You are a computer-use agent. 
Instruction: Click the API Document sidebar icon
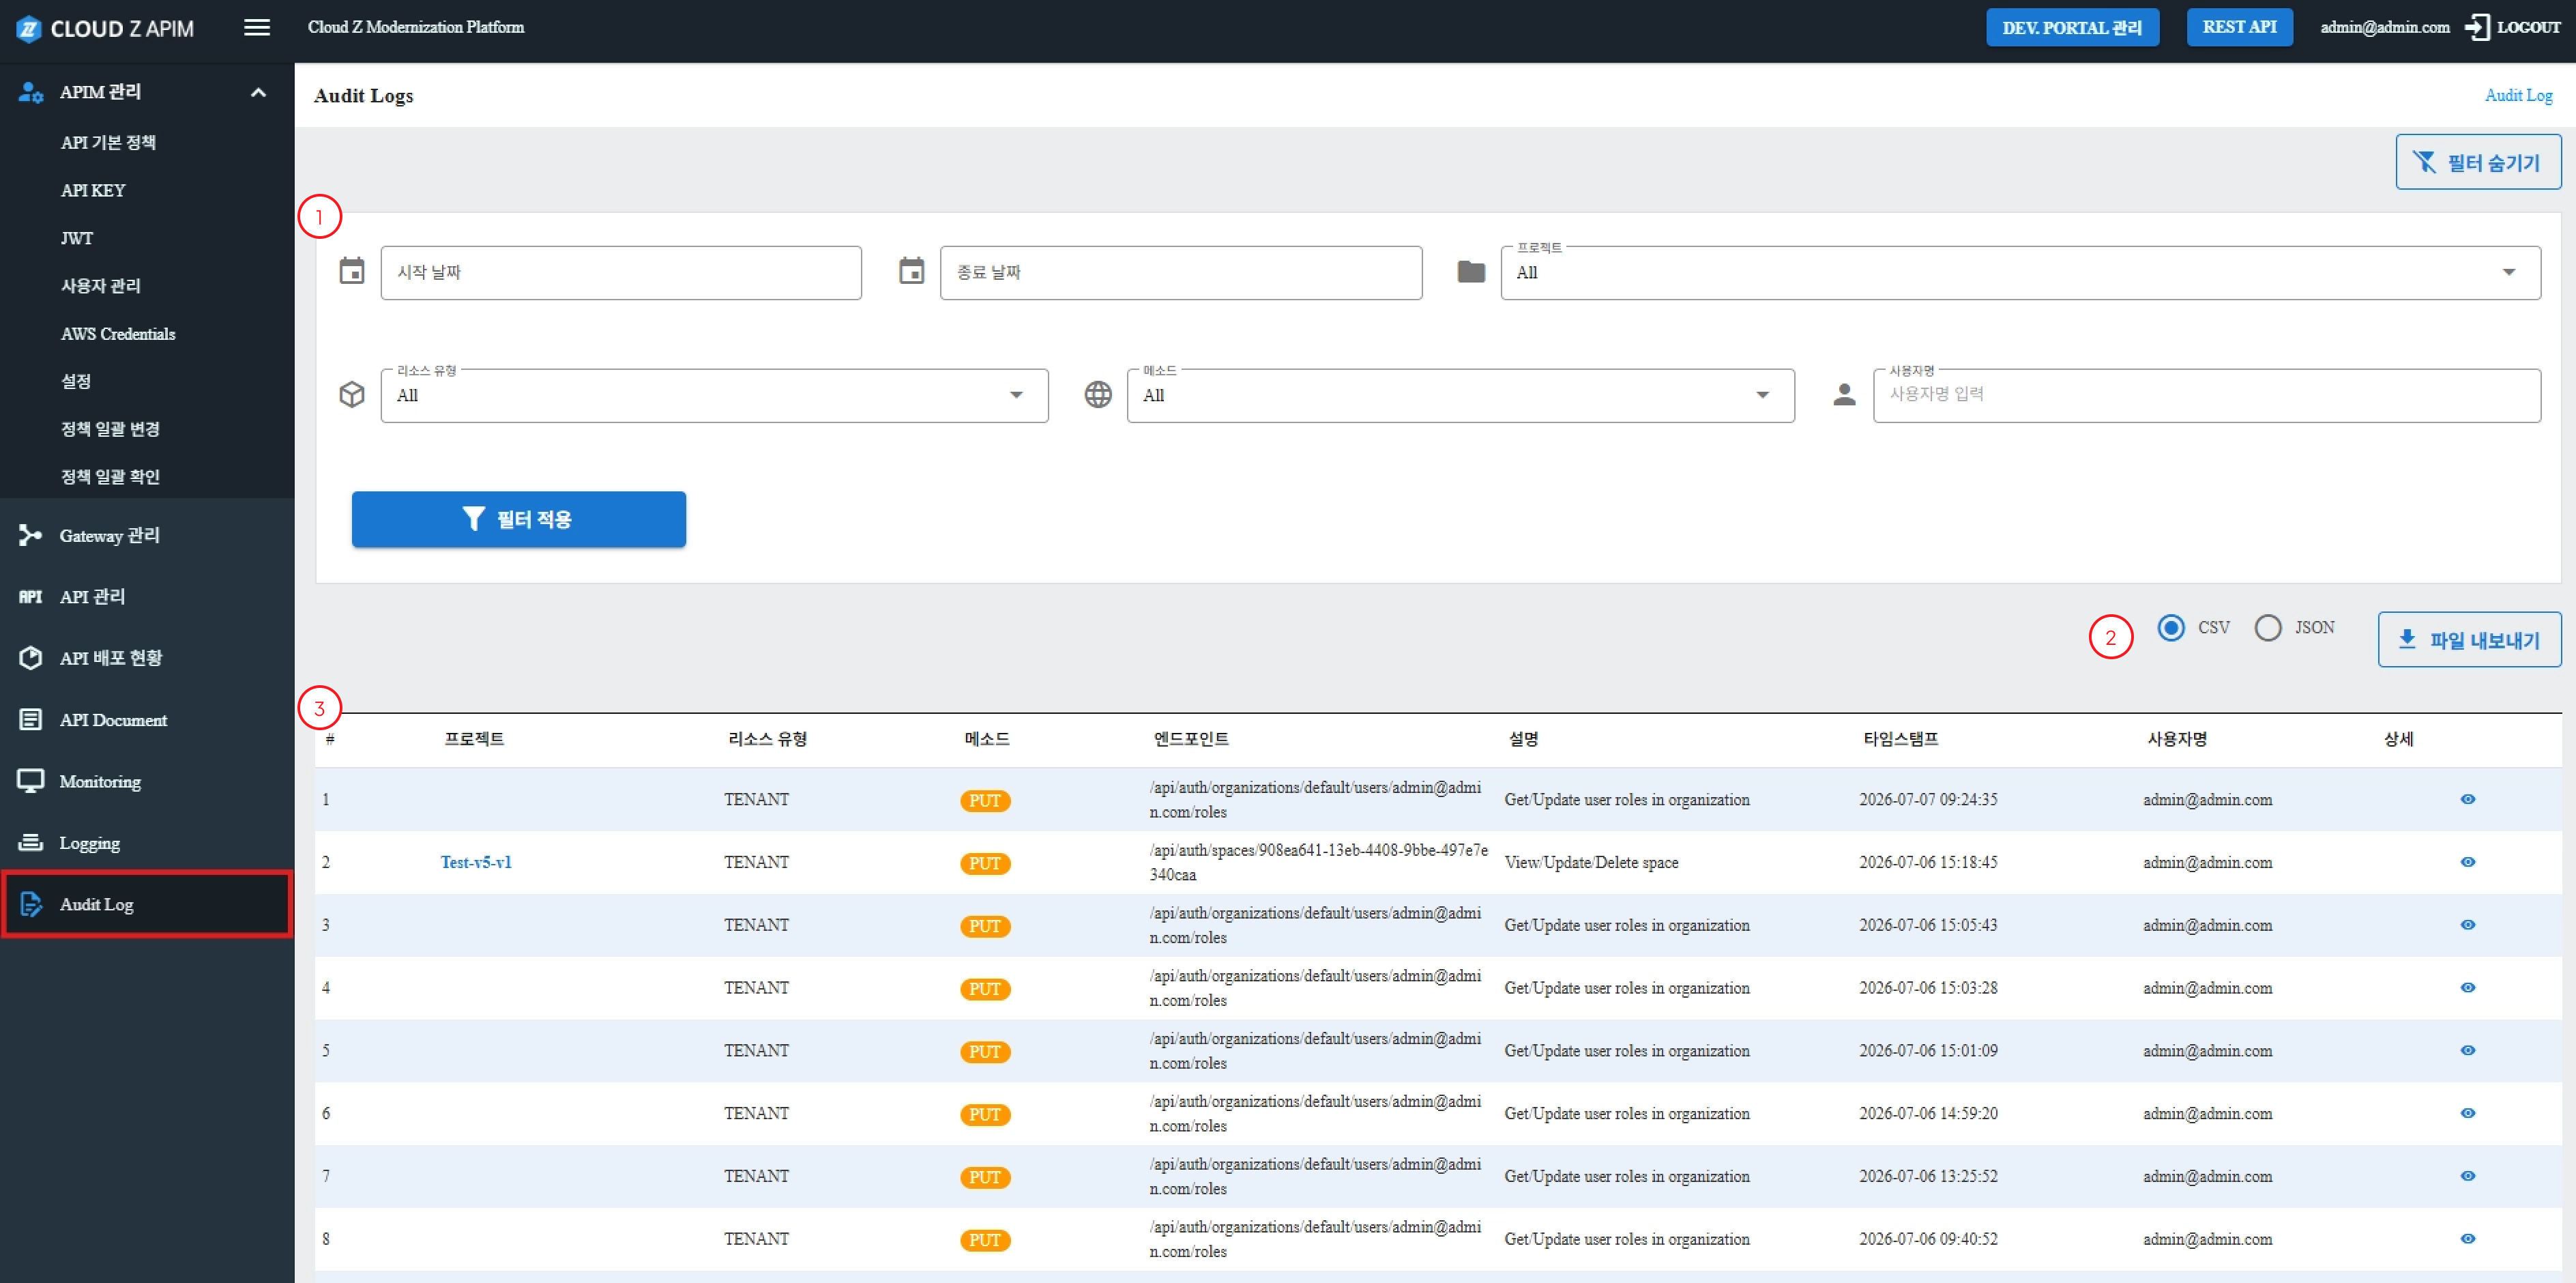tap(30, 719)
